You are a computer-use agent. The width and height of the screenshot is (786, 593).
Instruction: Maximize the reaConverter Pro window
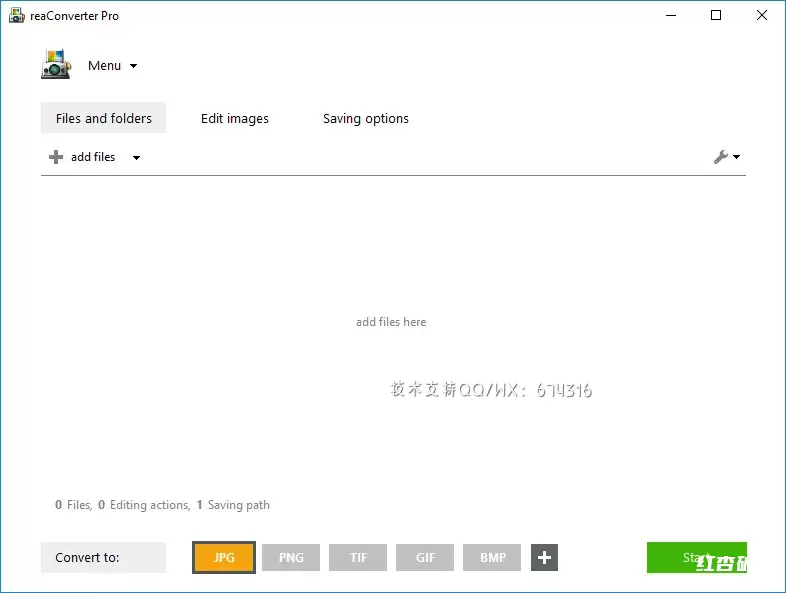tap(716, 16)
